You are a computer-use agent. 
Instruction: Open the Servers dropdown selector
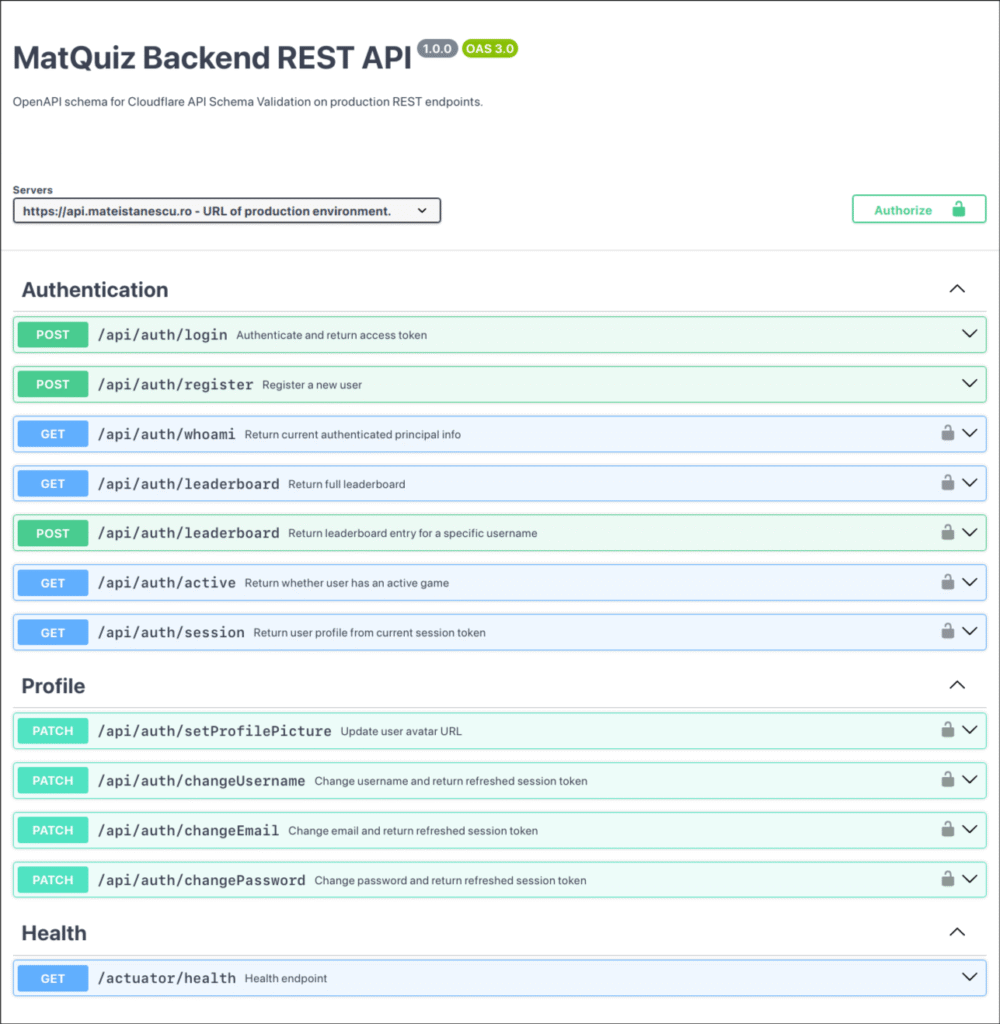227,211
